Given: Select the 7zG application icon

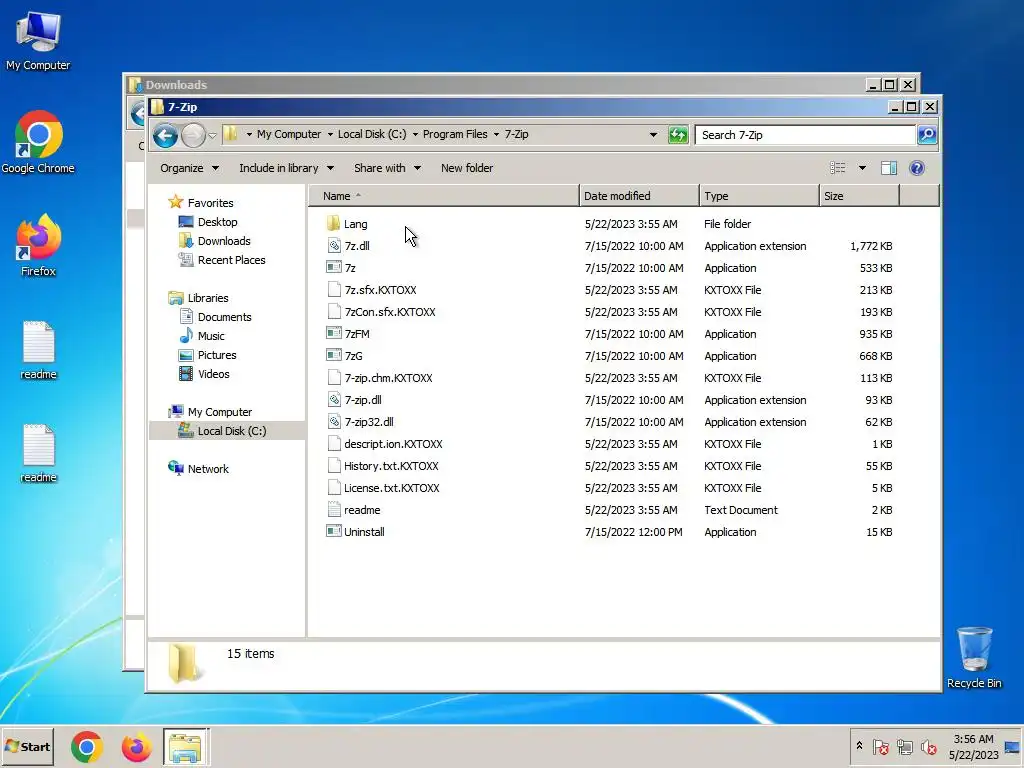Looking at the screenshot, I should coord(334,356).
